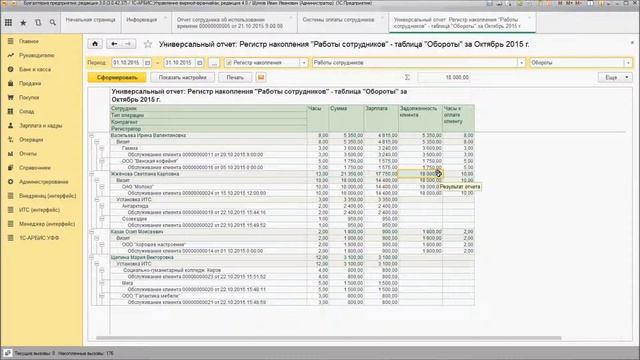Screen dimensions: 640x360
Task: Close the Информация tab
Action: pos(165,18)
